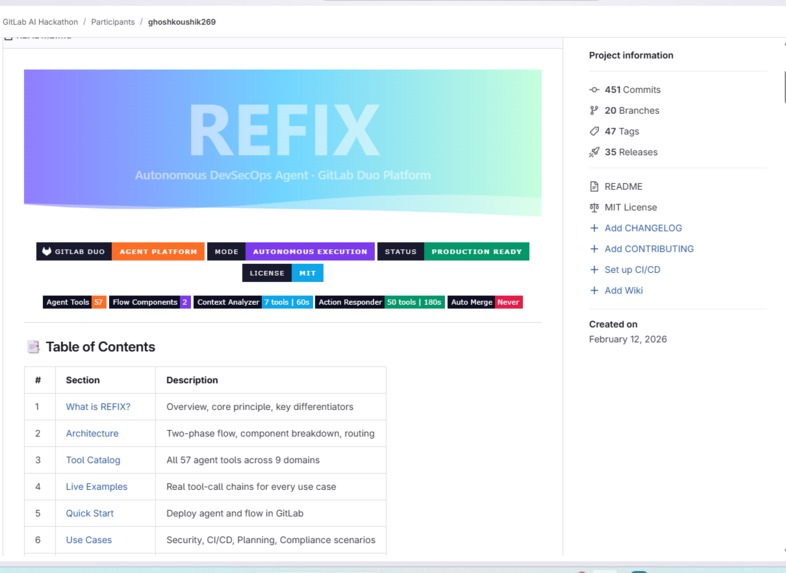Image resolution: width=786 pixels, height=573 pixels.
Task: Click the Table of Contents heading
Action: [x=100, y=347]
